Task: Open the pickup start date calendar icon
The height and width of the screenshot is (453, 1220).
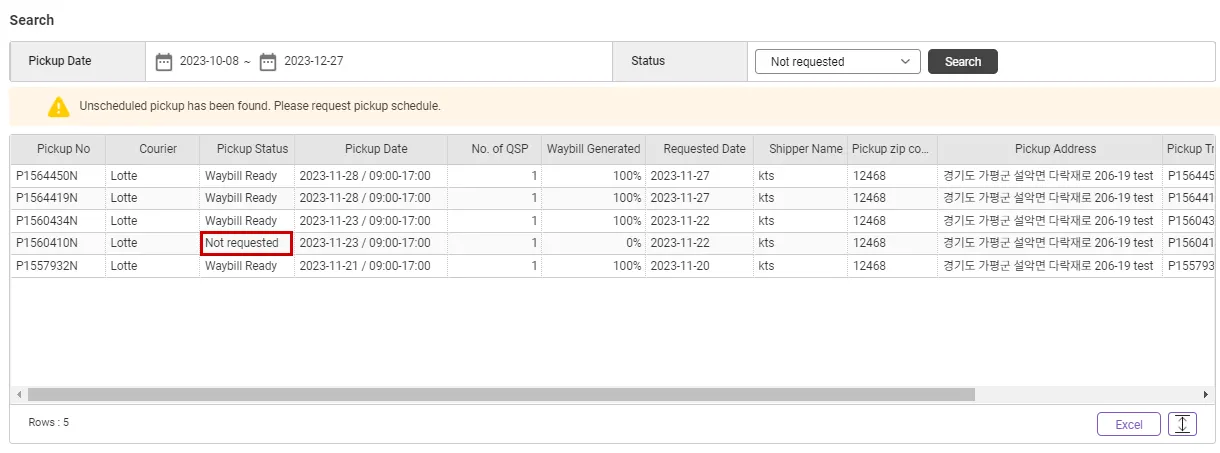Action: click(164, 62)
